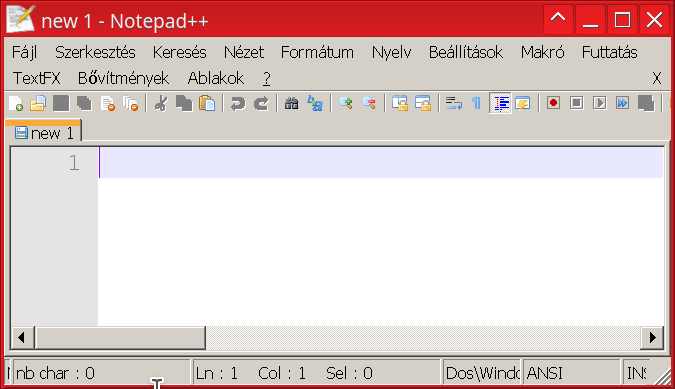The image size is (675, 389).
Task: Open the Futtatás menu
Action: pos(610,52)
